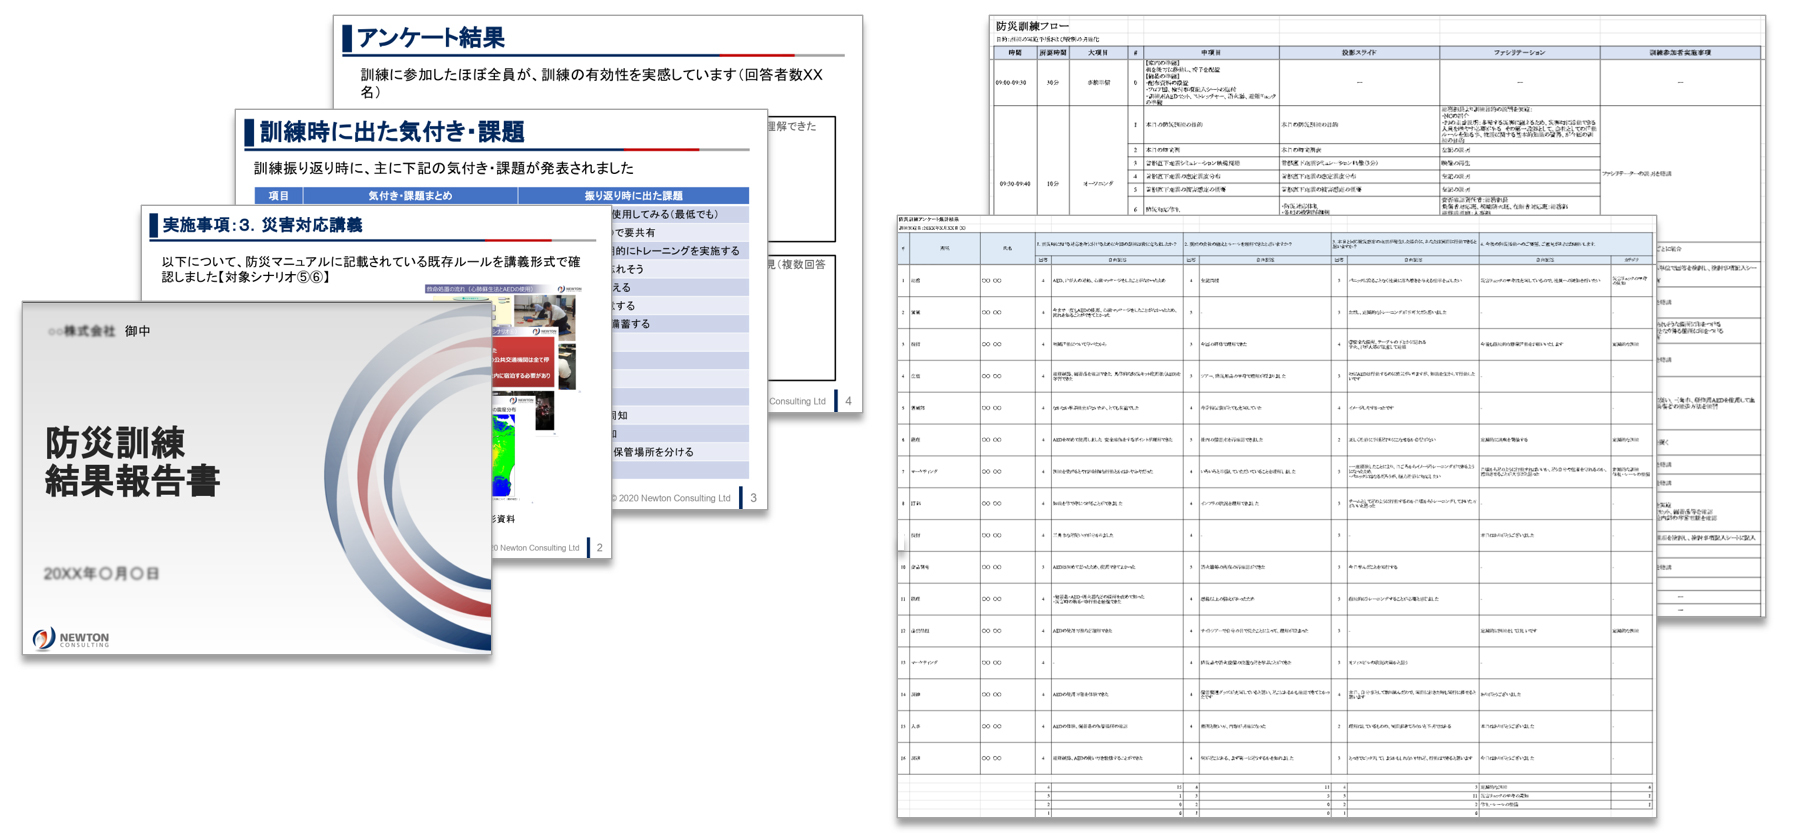The width and height of the screenshot is (1793, 836).
Task: Click the seismic intensity map thumbnail
Action: click(x=502, y=456)
